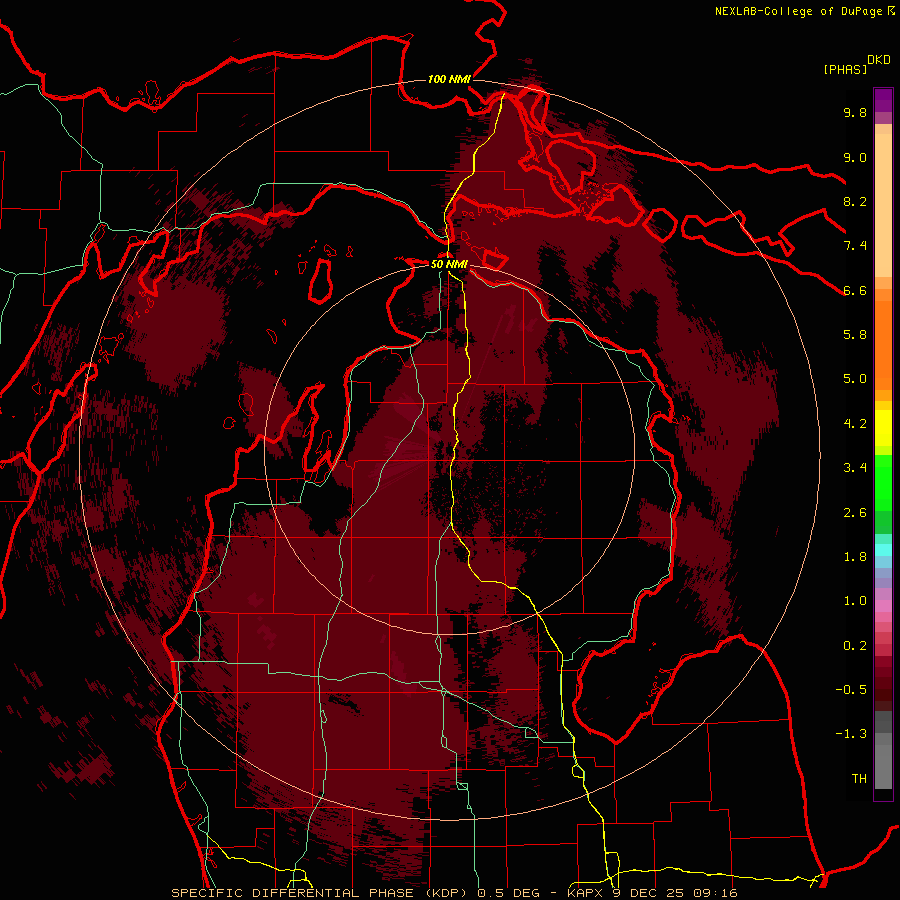Click the 9.8 scale value
The height and width of the screenshot is (900, 900).
tap(855, 113)
